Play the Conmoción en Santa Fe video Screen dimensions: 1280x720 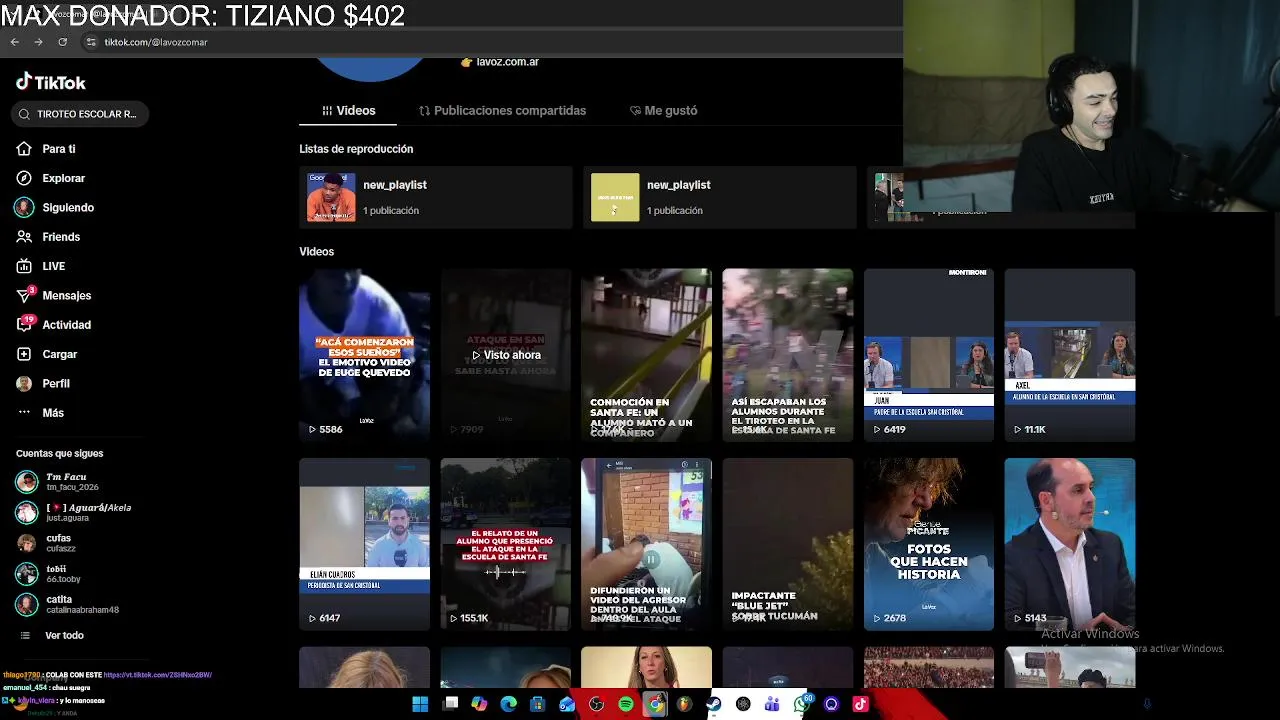point(647,354)
